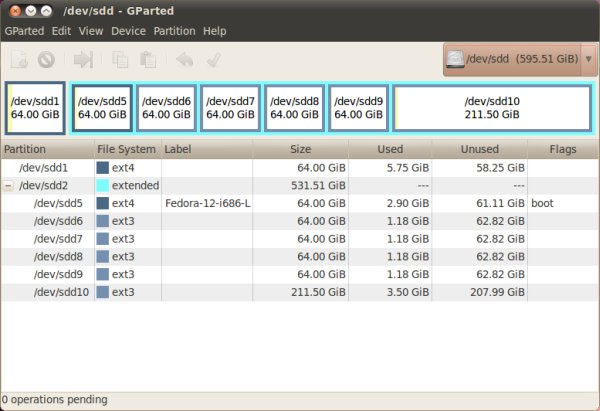Minimize the GParted window
Image resolution: width=600 pixels, height=411 pixels.
pyautogui.click(x=31, y=11)
